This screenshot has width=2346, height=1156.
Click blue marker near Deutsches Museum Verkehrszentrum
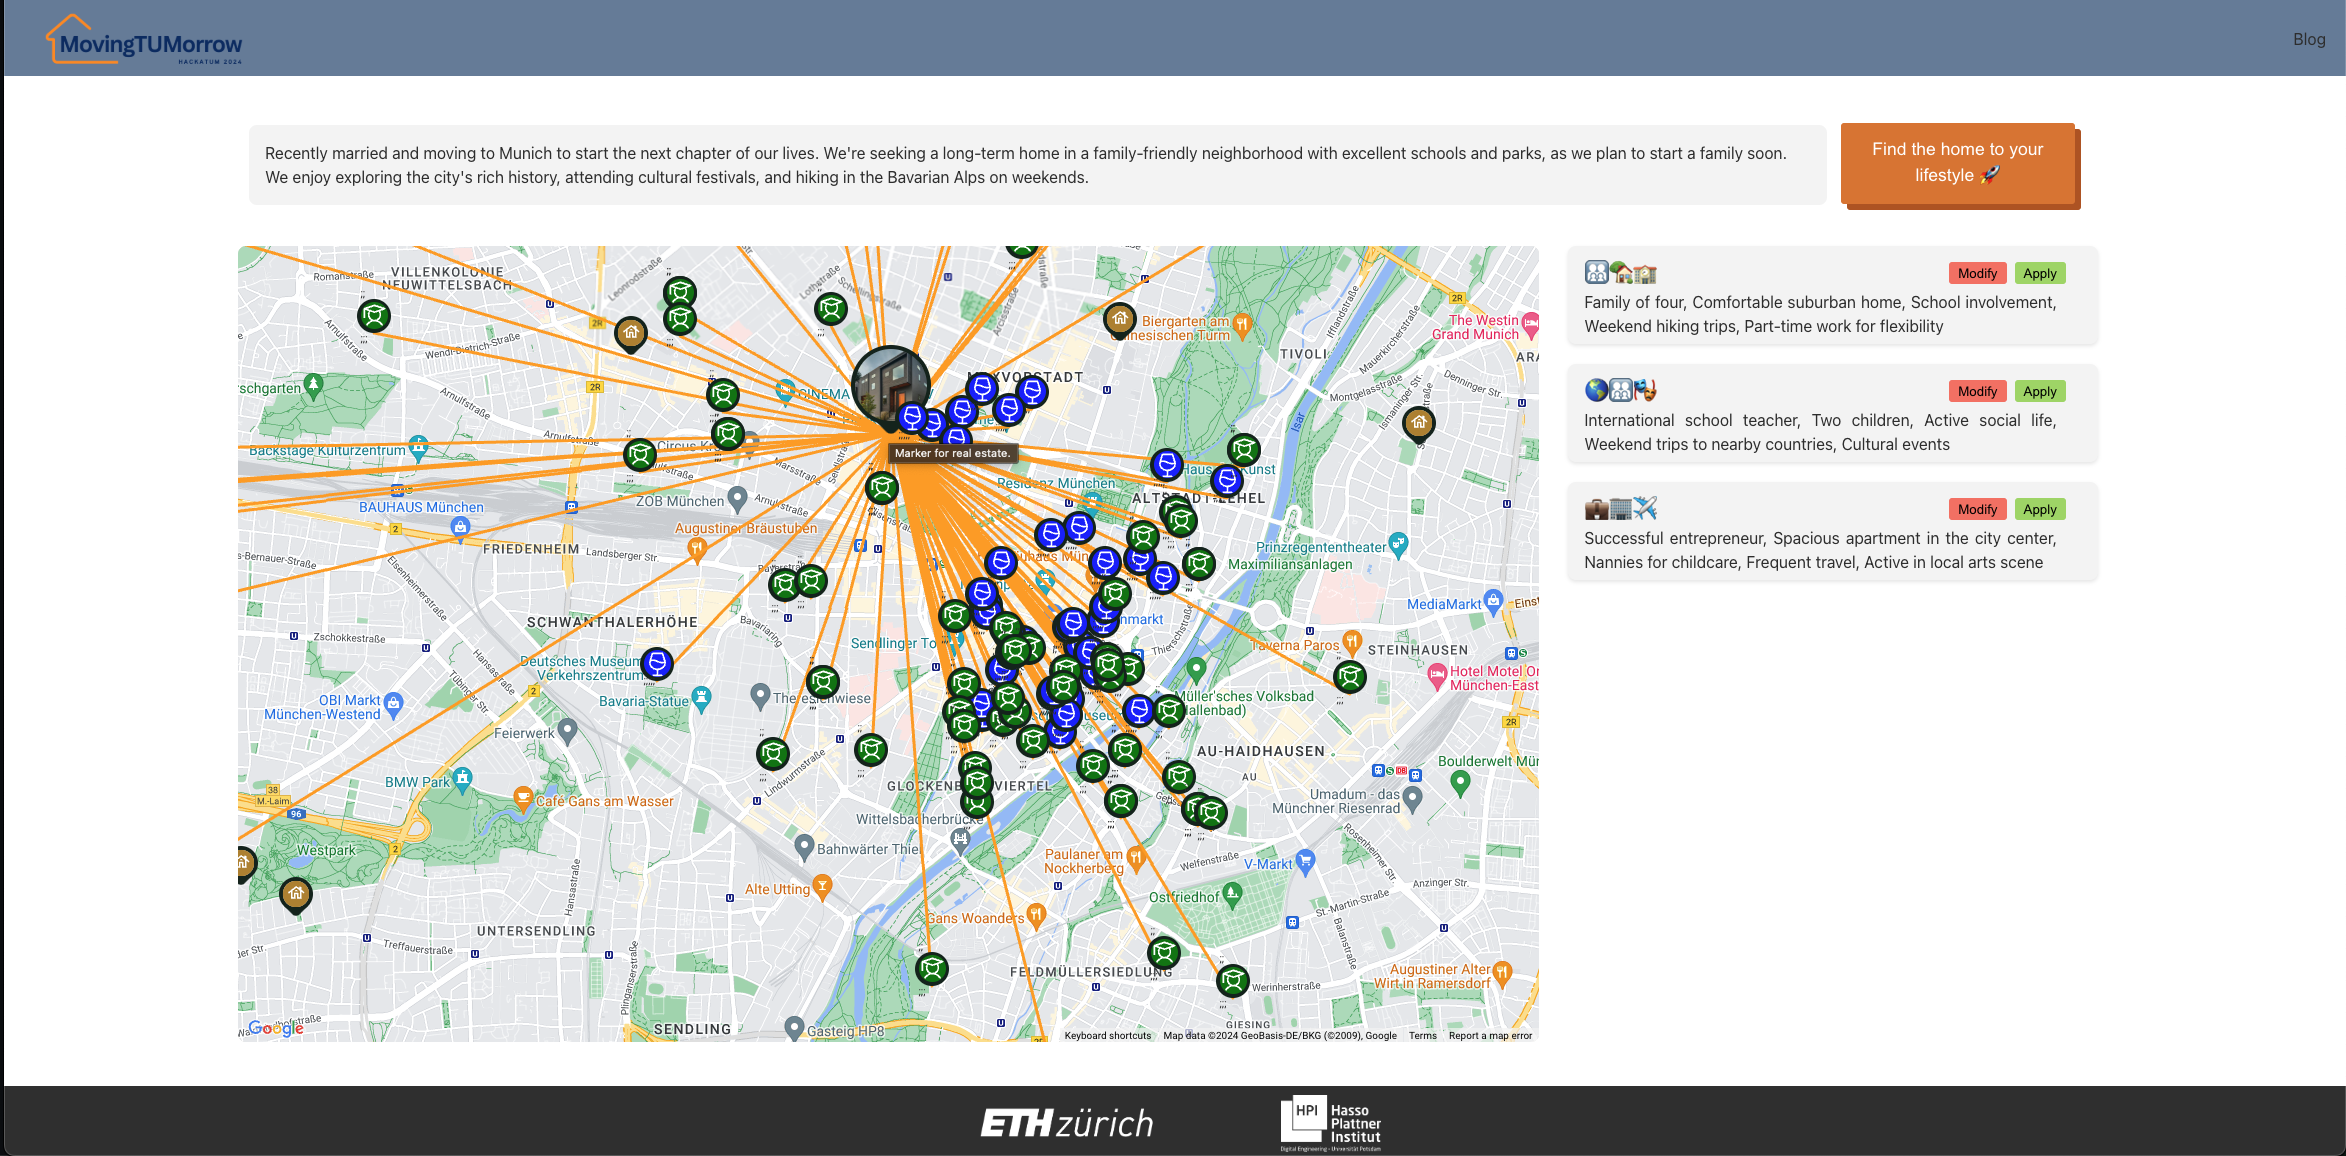click(657, 663)
